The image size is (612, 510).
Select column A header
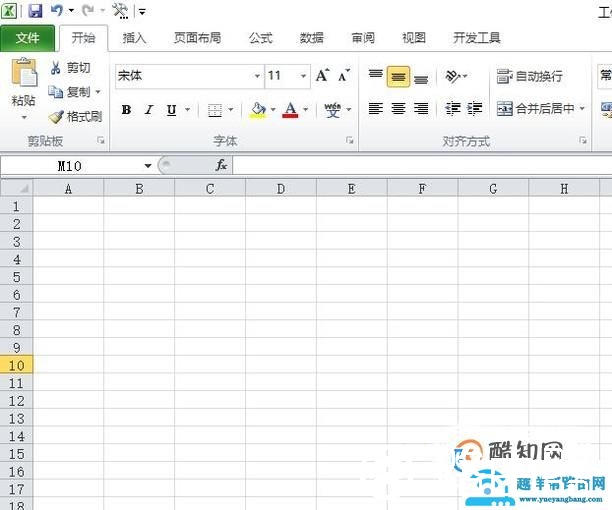[x=68, y=189]
